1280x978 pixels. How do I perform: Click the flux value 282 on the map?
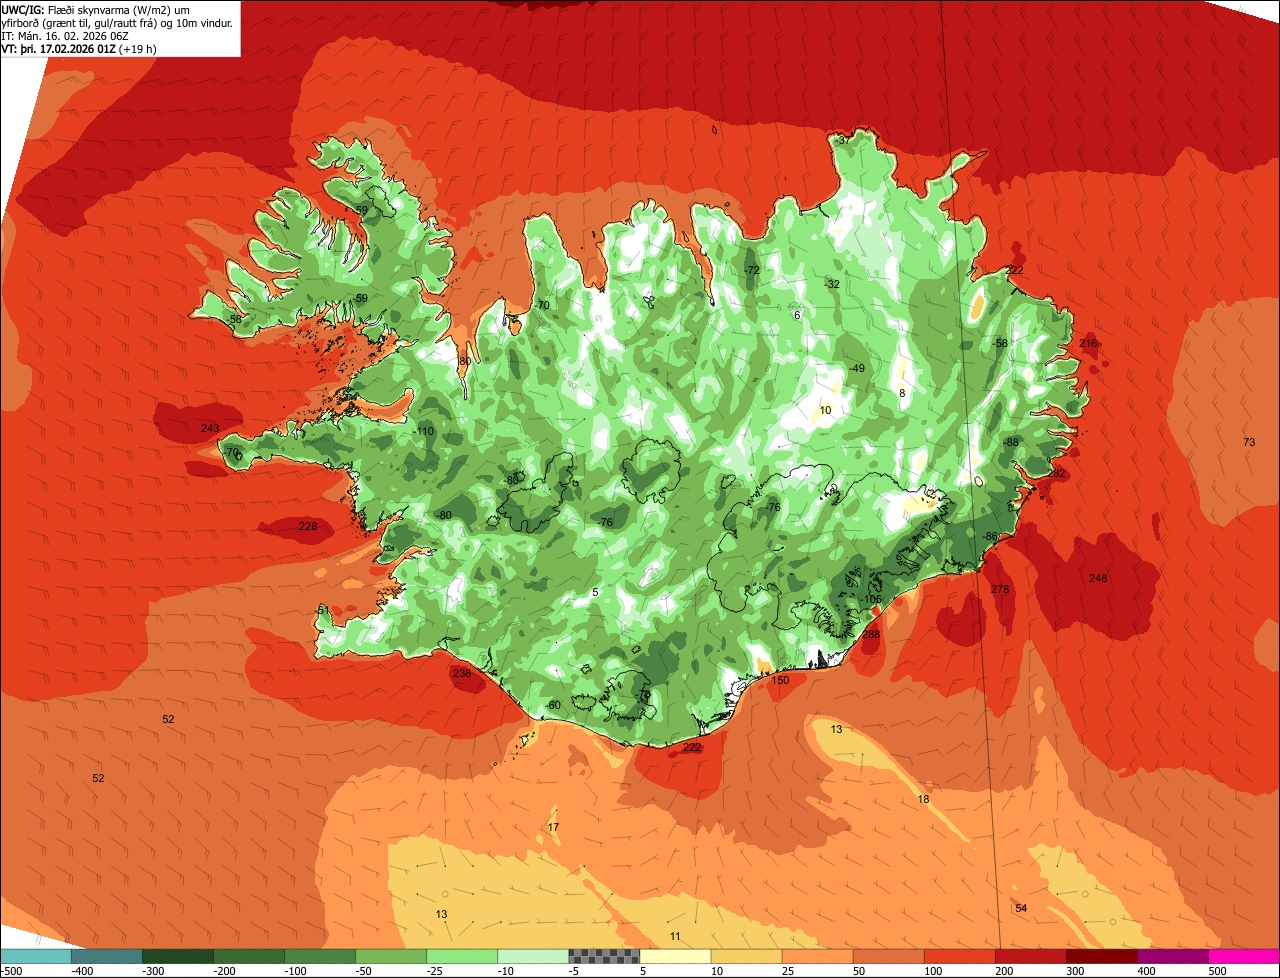1056,474
